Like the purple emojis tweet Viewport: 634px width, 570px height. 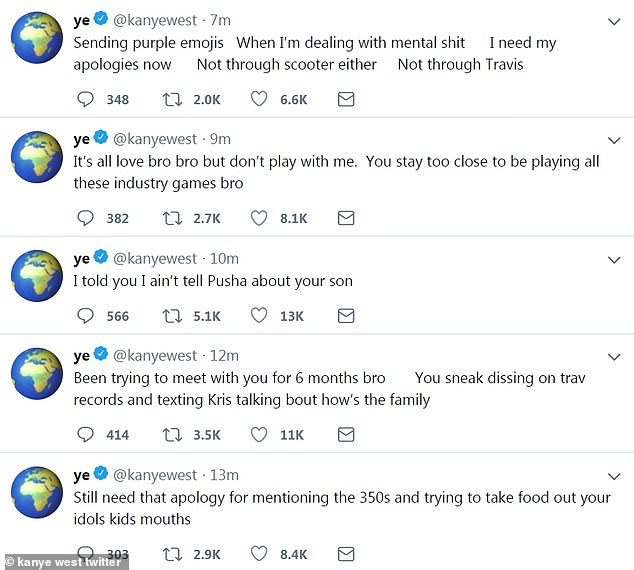click(x=259, y=99)
